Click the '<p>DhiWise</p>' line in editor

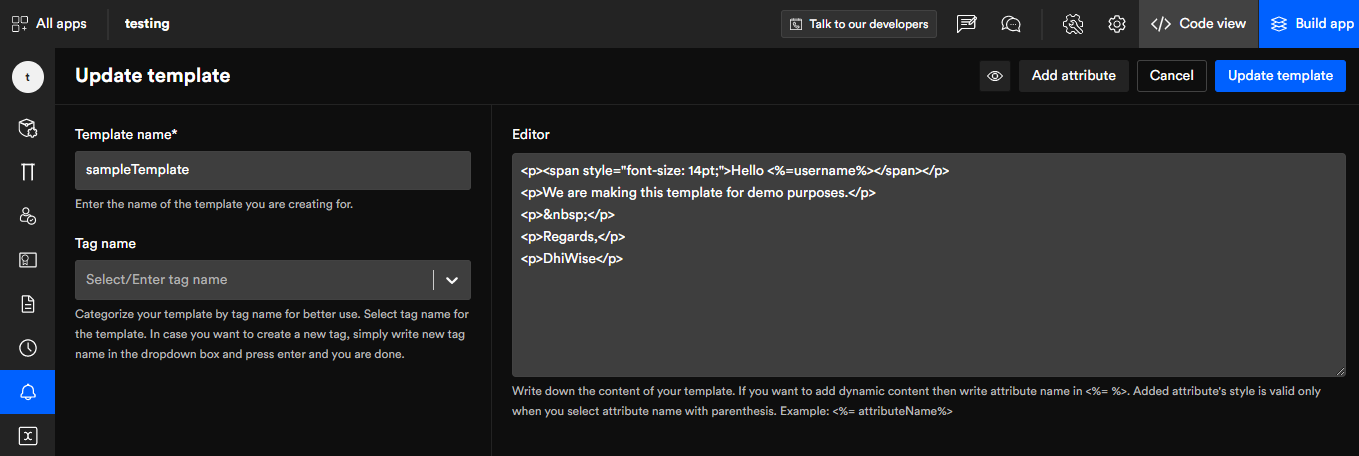[x=572, y=258]
